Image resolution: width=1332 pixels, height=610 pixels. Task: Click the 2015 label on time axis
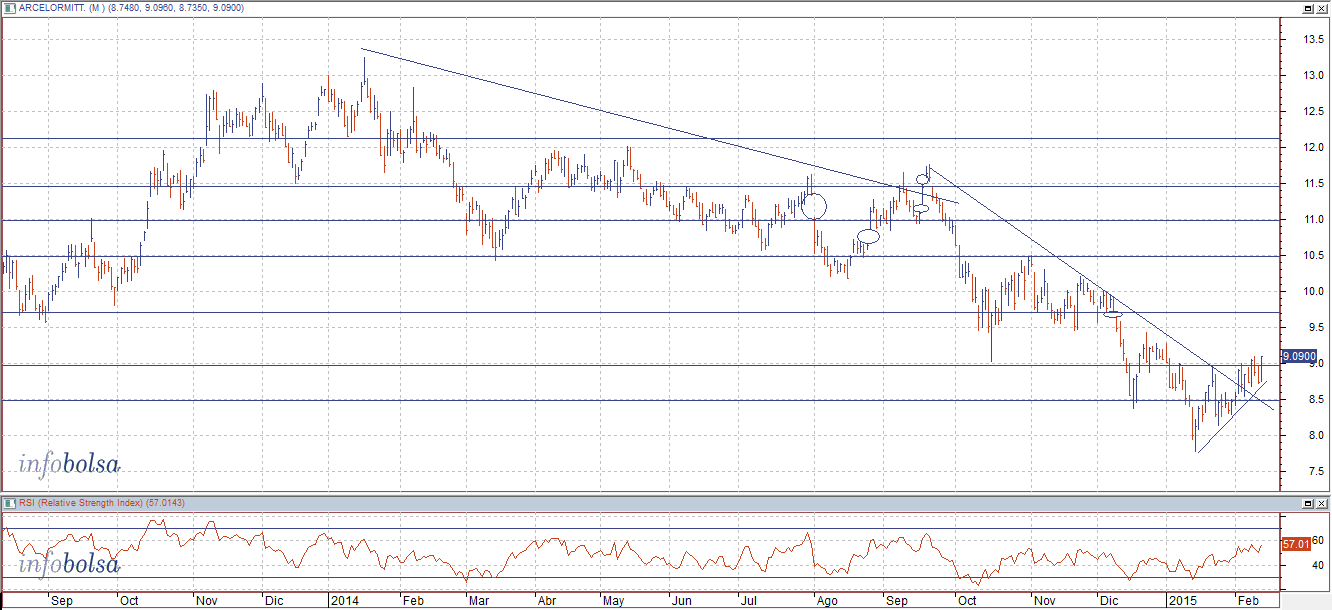(x=1184, y=602)
